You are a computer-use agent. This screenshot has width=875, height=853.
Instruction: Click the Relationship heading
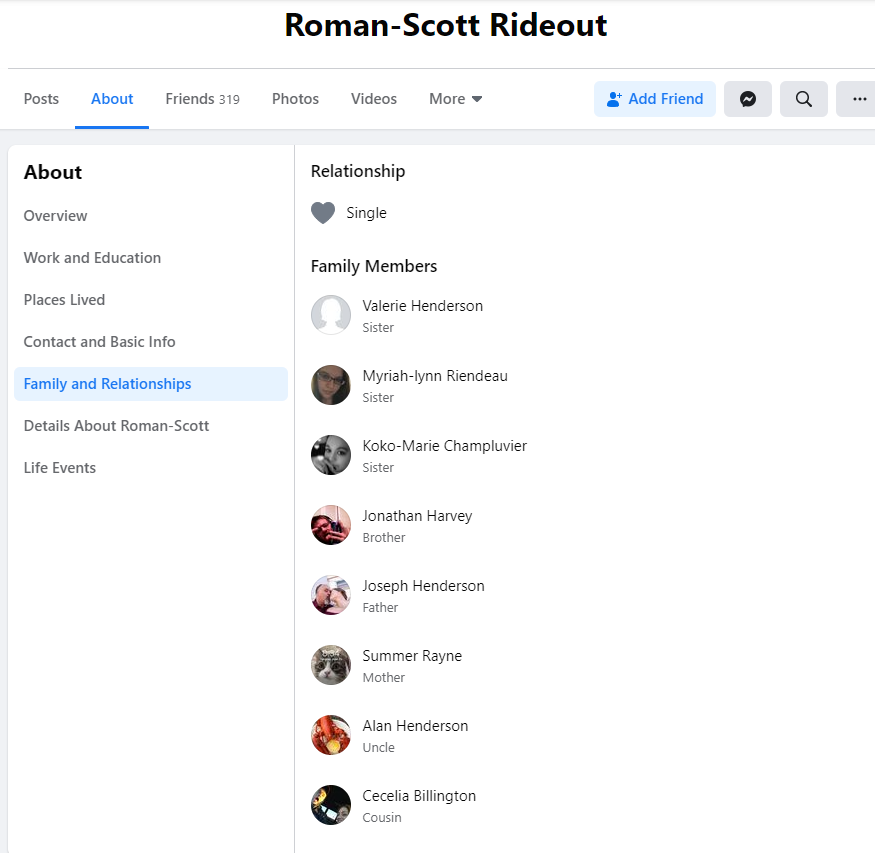tap(358, 171)
